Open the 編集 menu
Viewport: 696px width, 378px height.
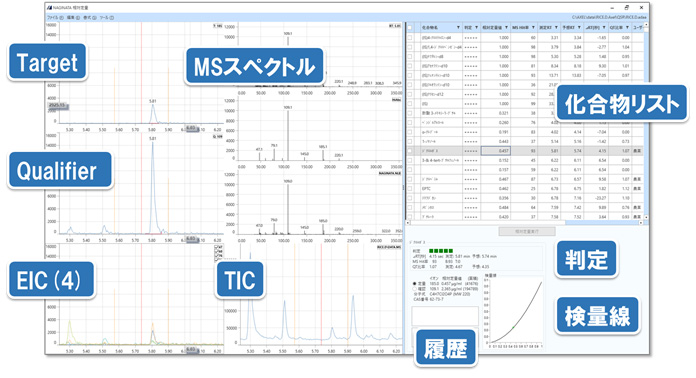(x=73, y=18)
